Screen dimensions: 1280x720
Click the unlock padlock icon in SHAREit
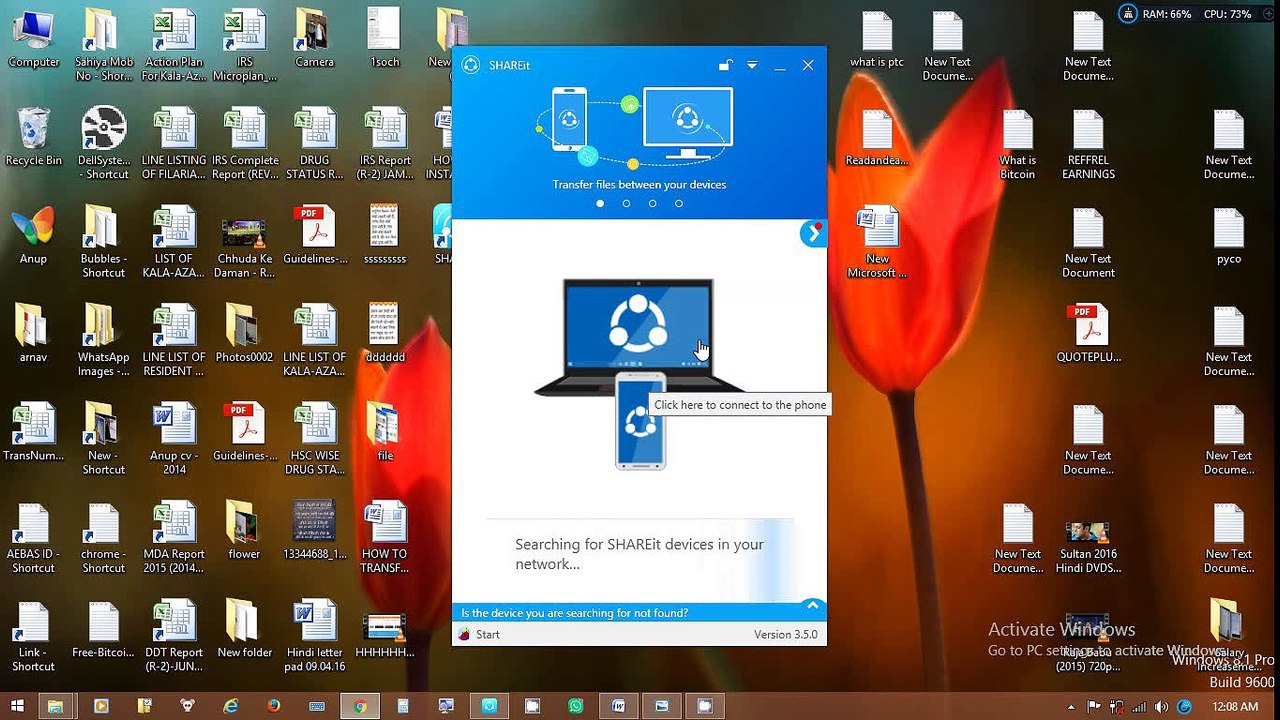coord(726,65)
